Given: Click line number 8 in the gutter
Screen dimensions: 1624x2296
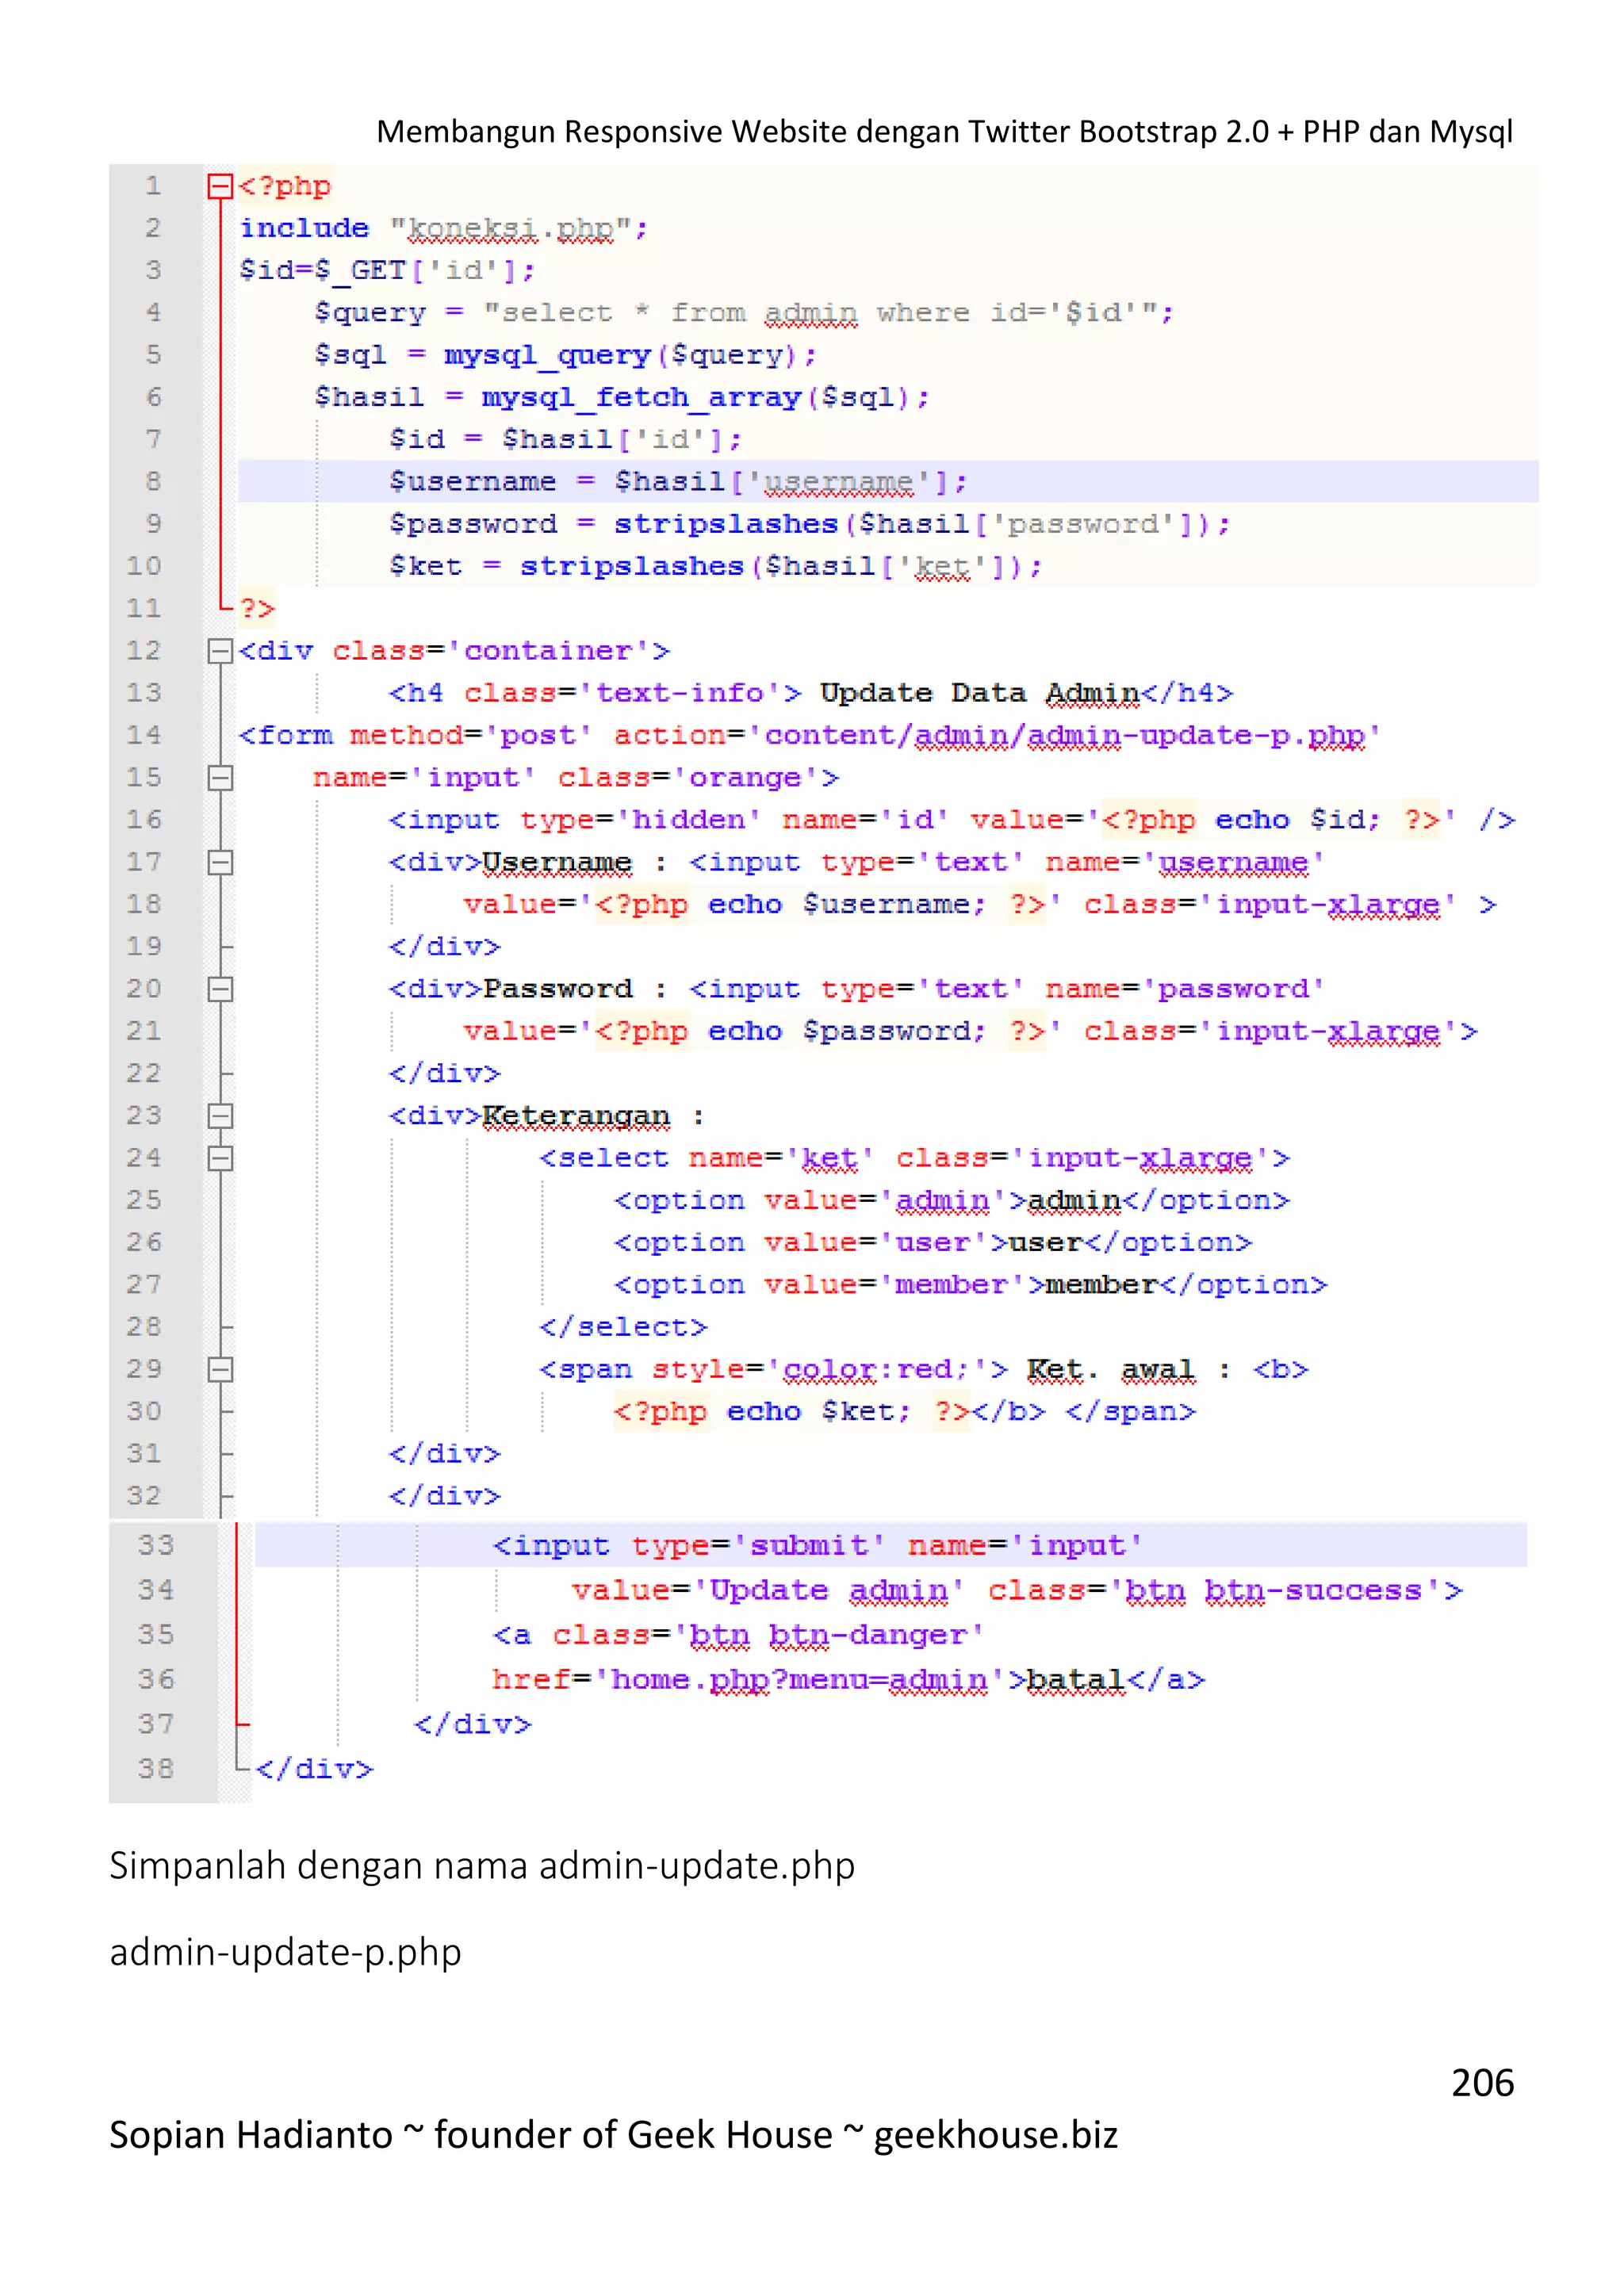Looking at the screenshot, I should point(153,482).
